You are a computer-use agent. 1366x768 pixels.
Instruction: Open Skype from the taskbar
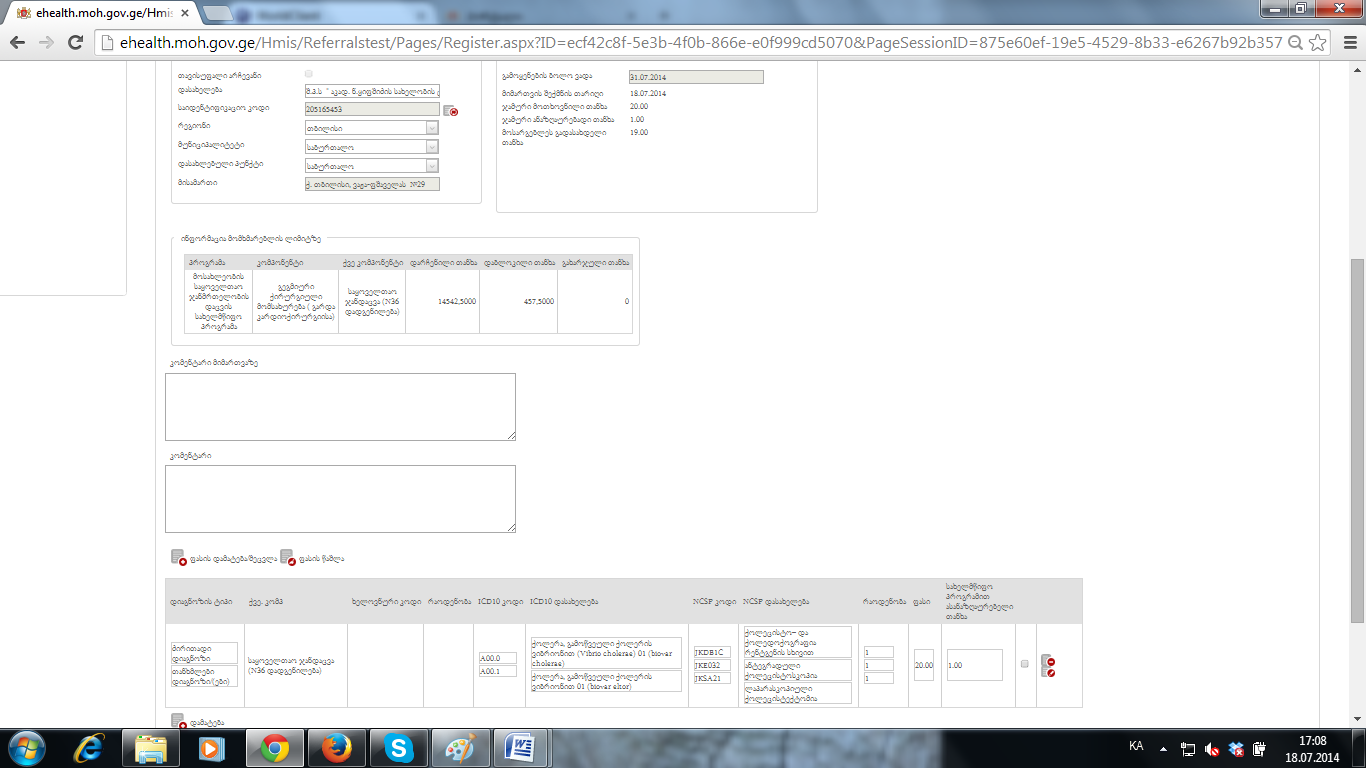(399, 748)
